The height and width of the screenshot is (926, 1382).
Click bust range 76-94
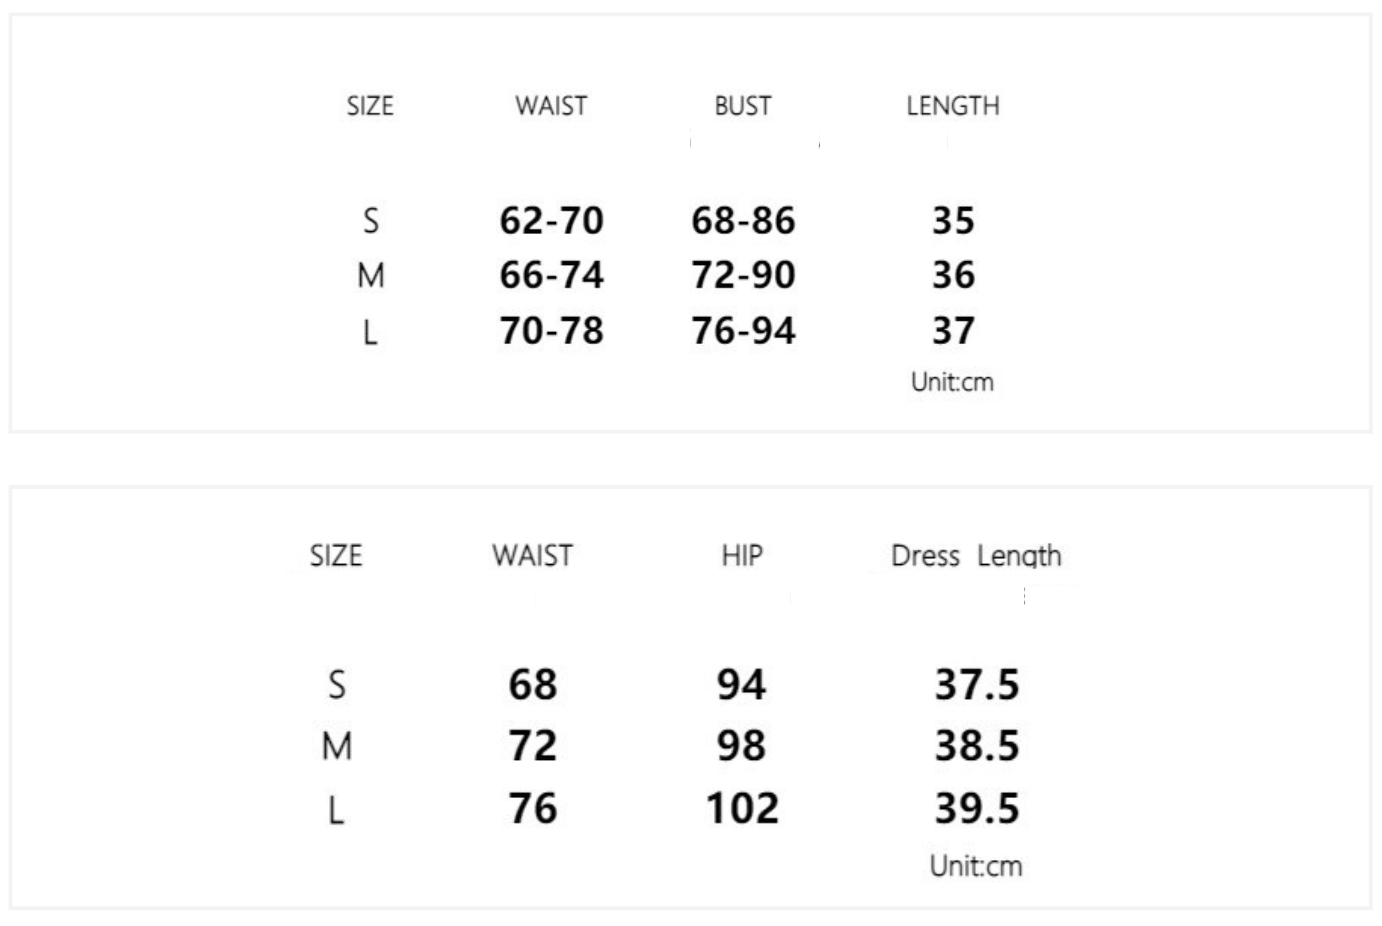(x=743, y=331)
